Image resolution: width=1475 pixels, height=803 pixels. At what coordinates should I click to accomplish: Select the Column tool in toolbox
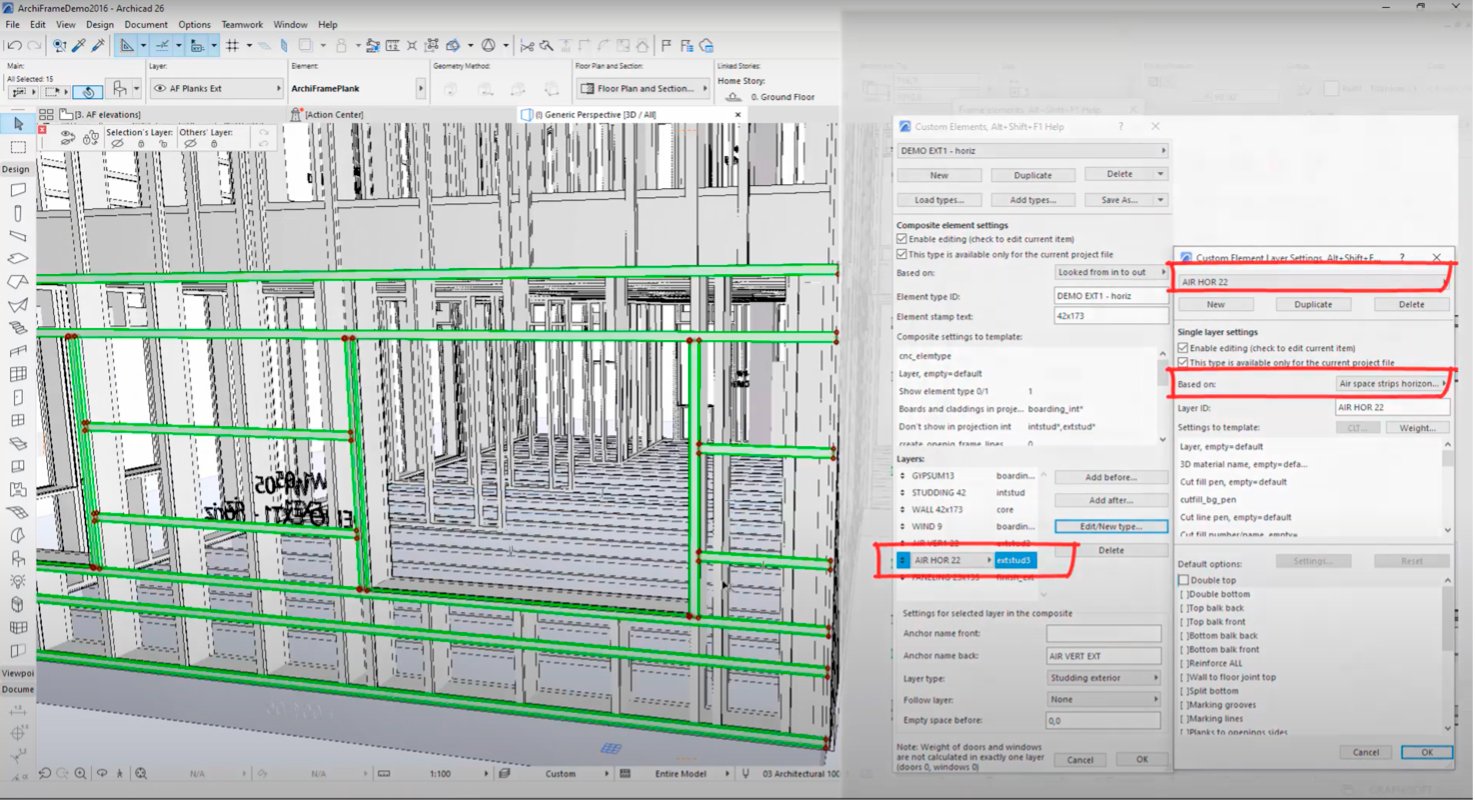pos(17,212)
